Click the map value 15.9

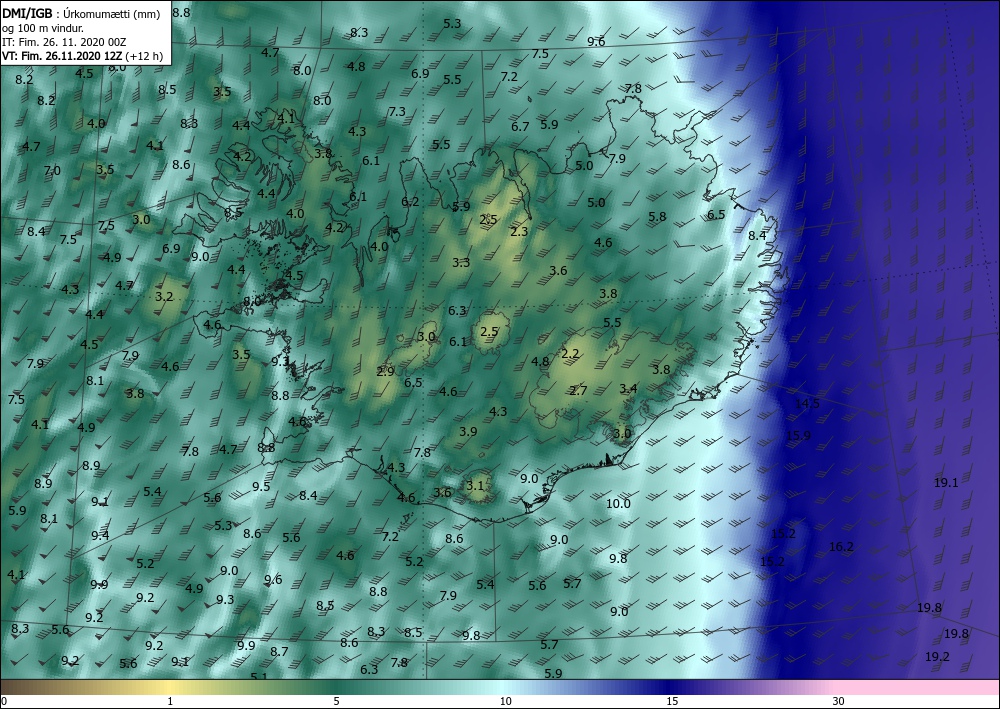click(x=798, y=435)
